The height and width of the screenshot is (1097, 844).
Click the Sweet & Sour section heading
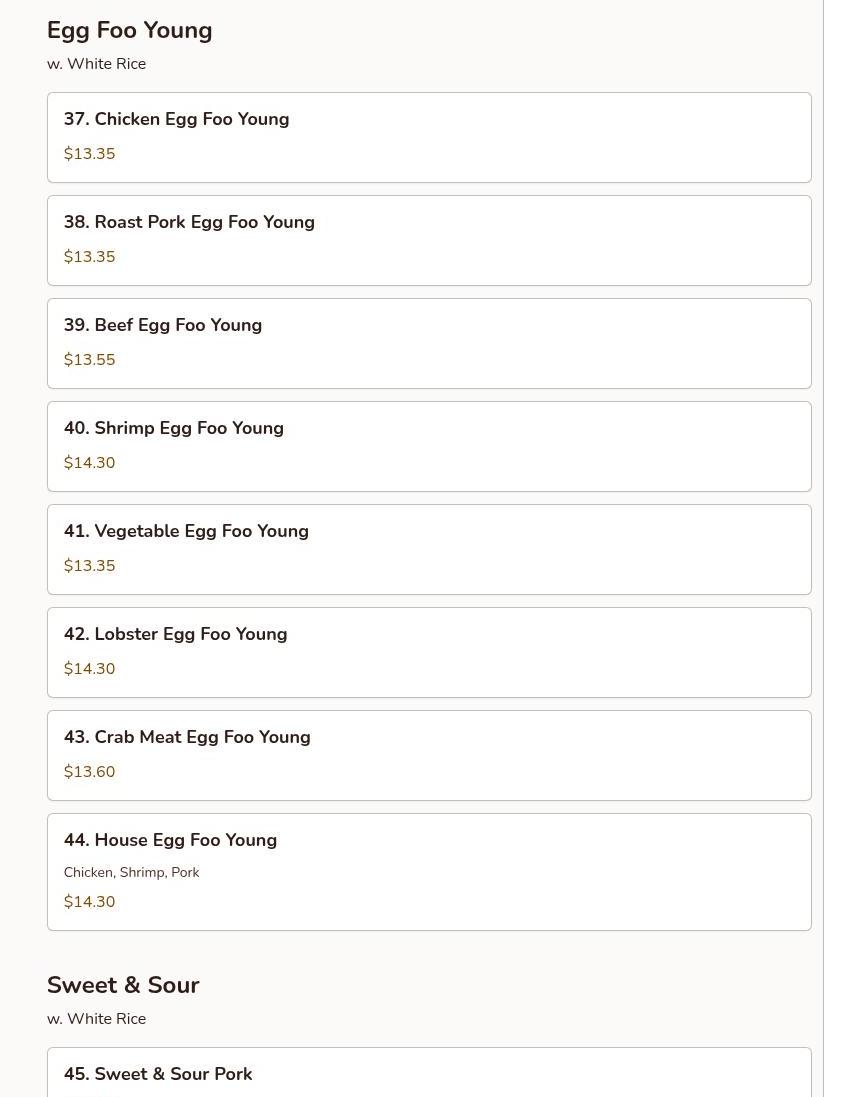(x=123, y=985)
